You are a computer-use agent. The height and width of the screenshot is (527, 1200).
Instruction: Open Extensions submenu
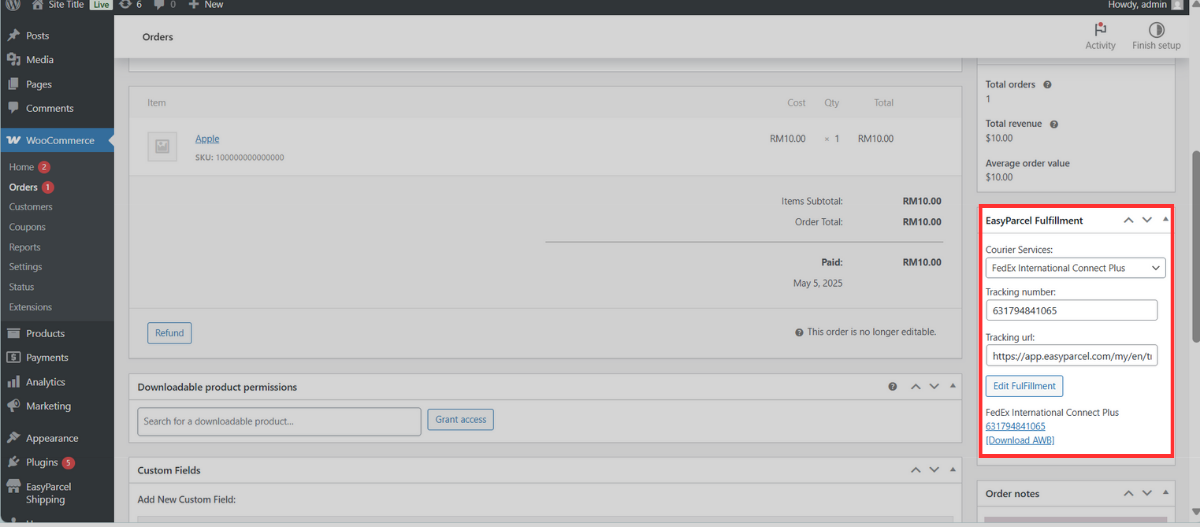[x=30, y=307]
